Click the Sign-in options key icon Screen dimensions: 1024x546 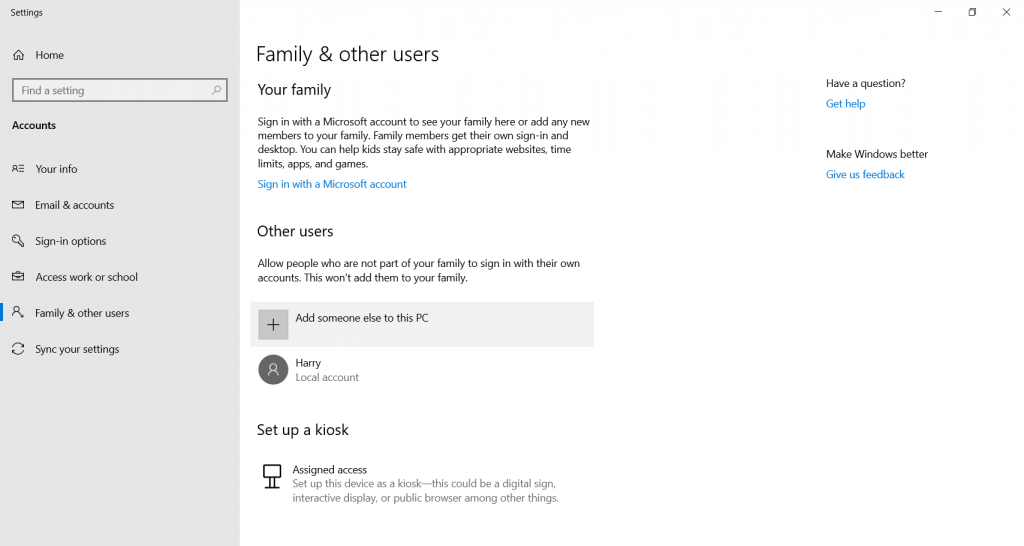[18, 241]
